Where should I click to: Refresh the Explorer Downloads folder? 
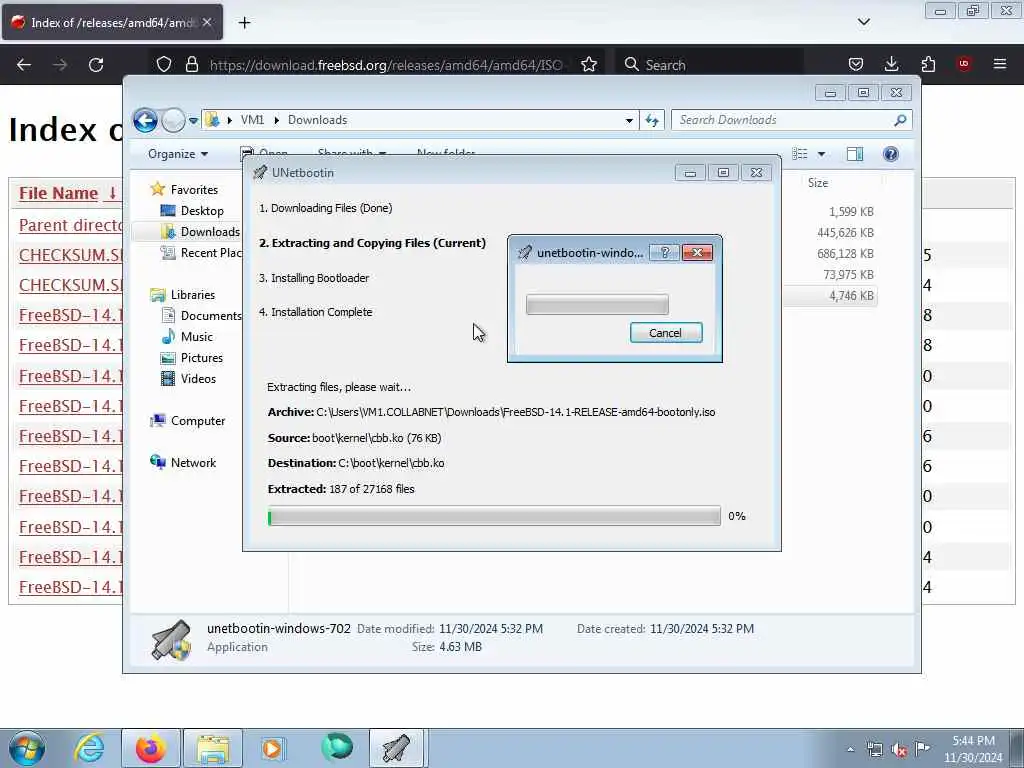pos(652,120)
